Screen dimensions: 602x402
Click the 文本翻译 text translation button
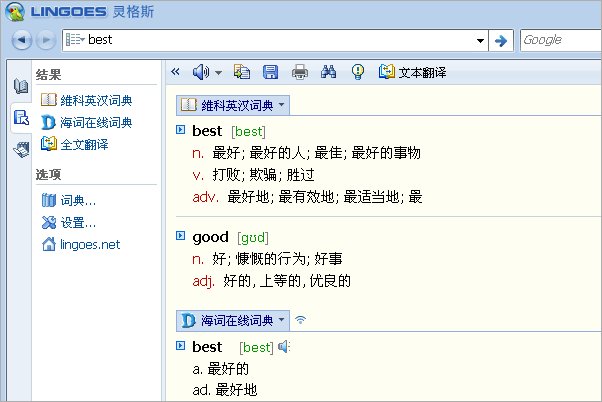coord(412,72)
